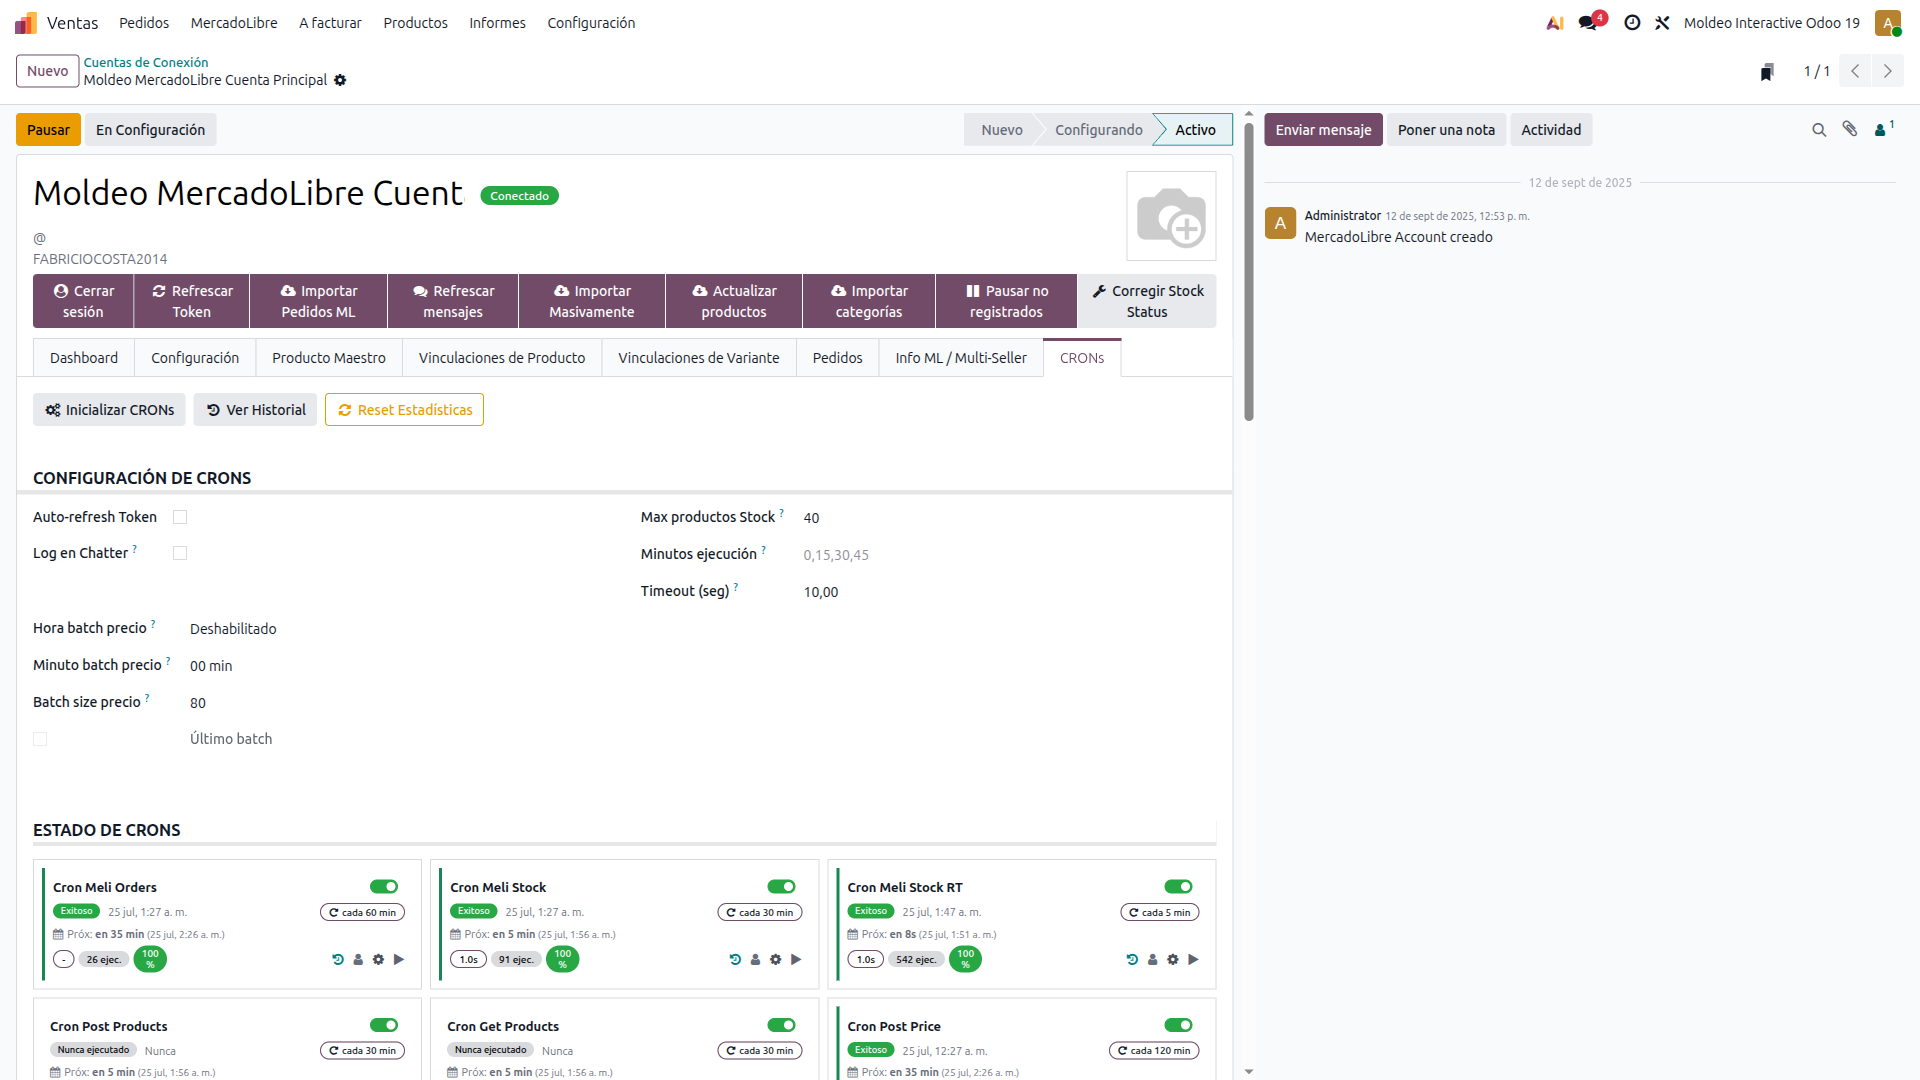Click the En Configuración button

tap(150, 130)
